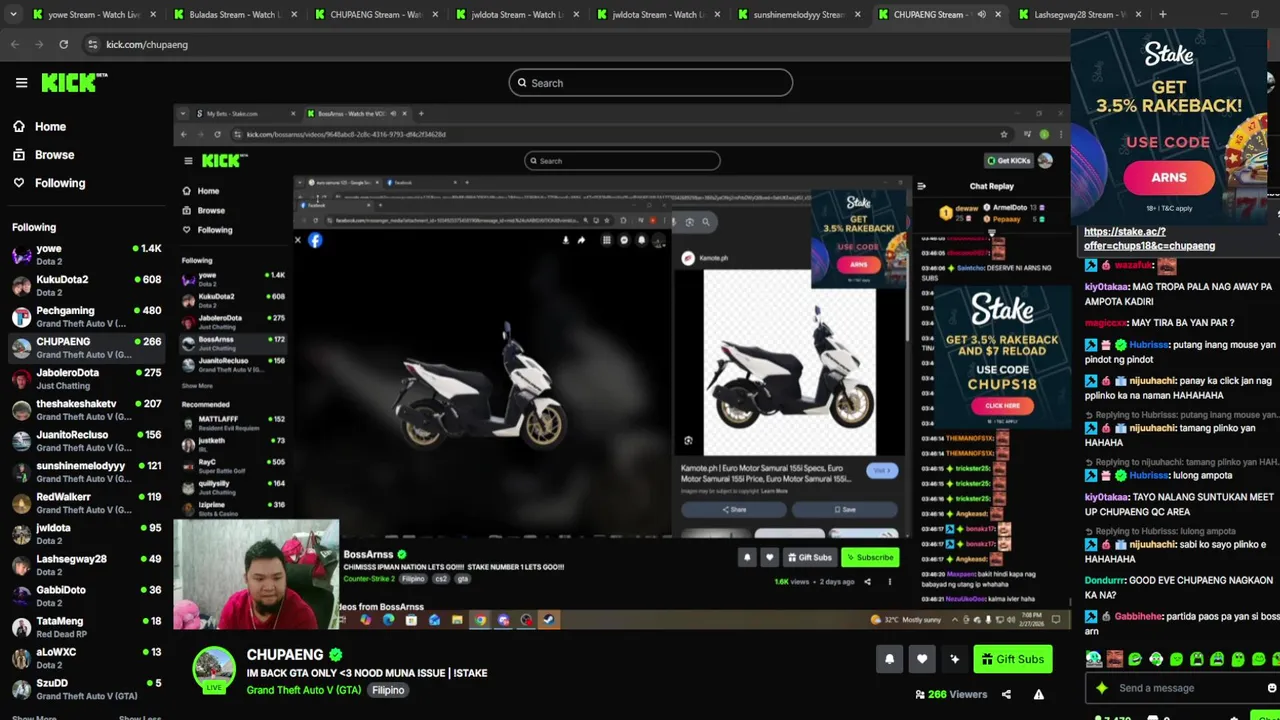
Task: Open a new browser tab with plus
Action: [x=1162, y=14]
